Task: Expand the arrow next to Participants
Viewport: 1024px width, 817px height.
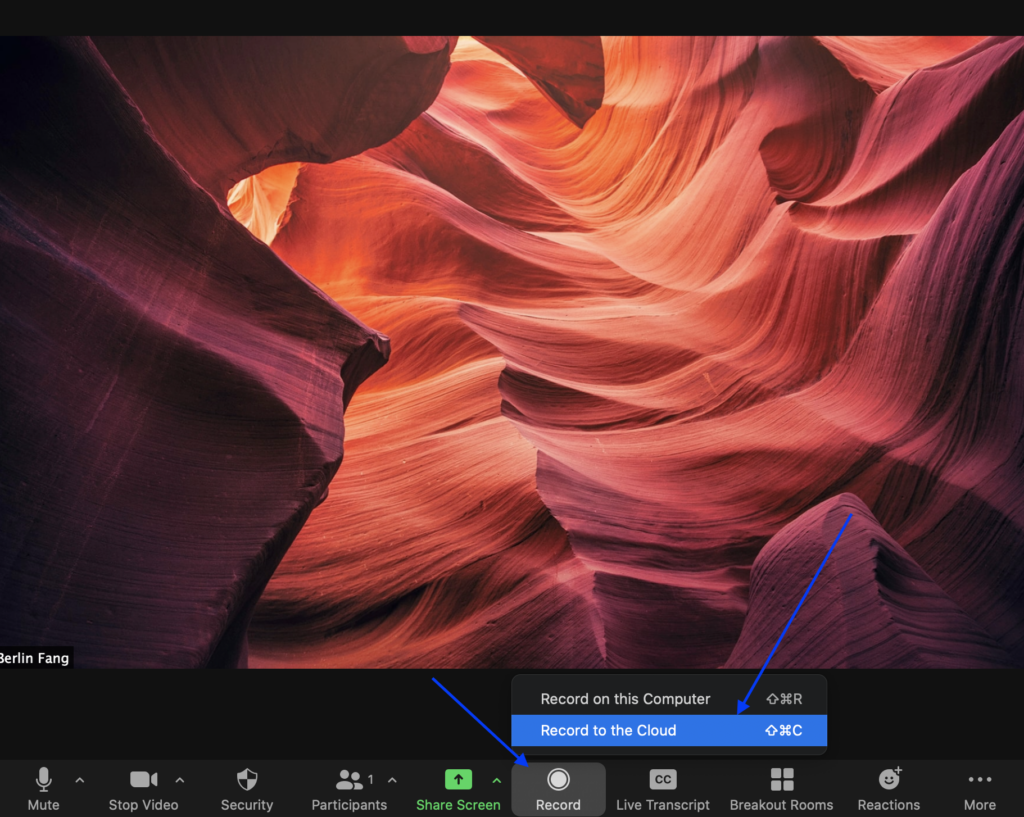Action: [x=392, y=780]
